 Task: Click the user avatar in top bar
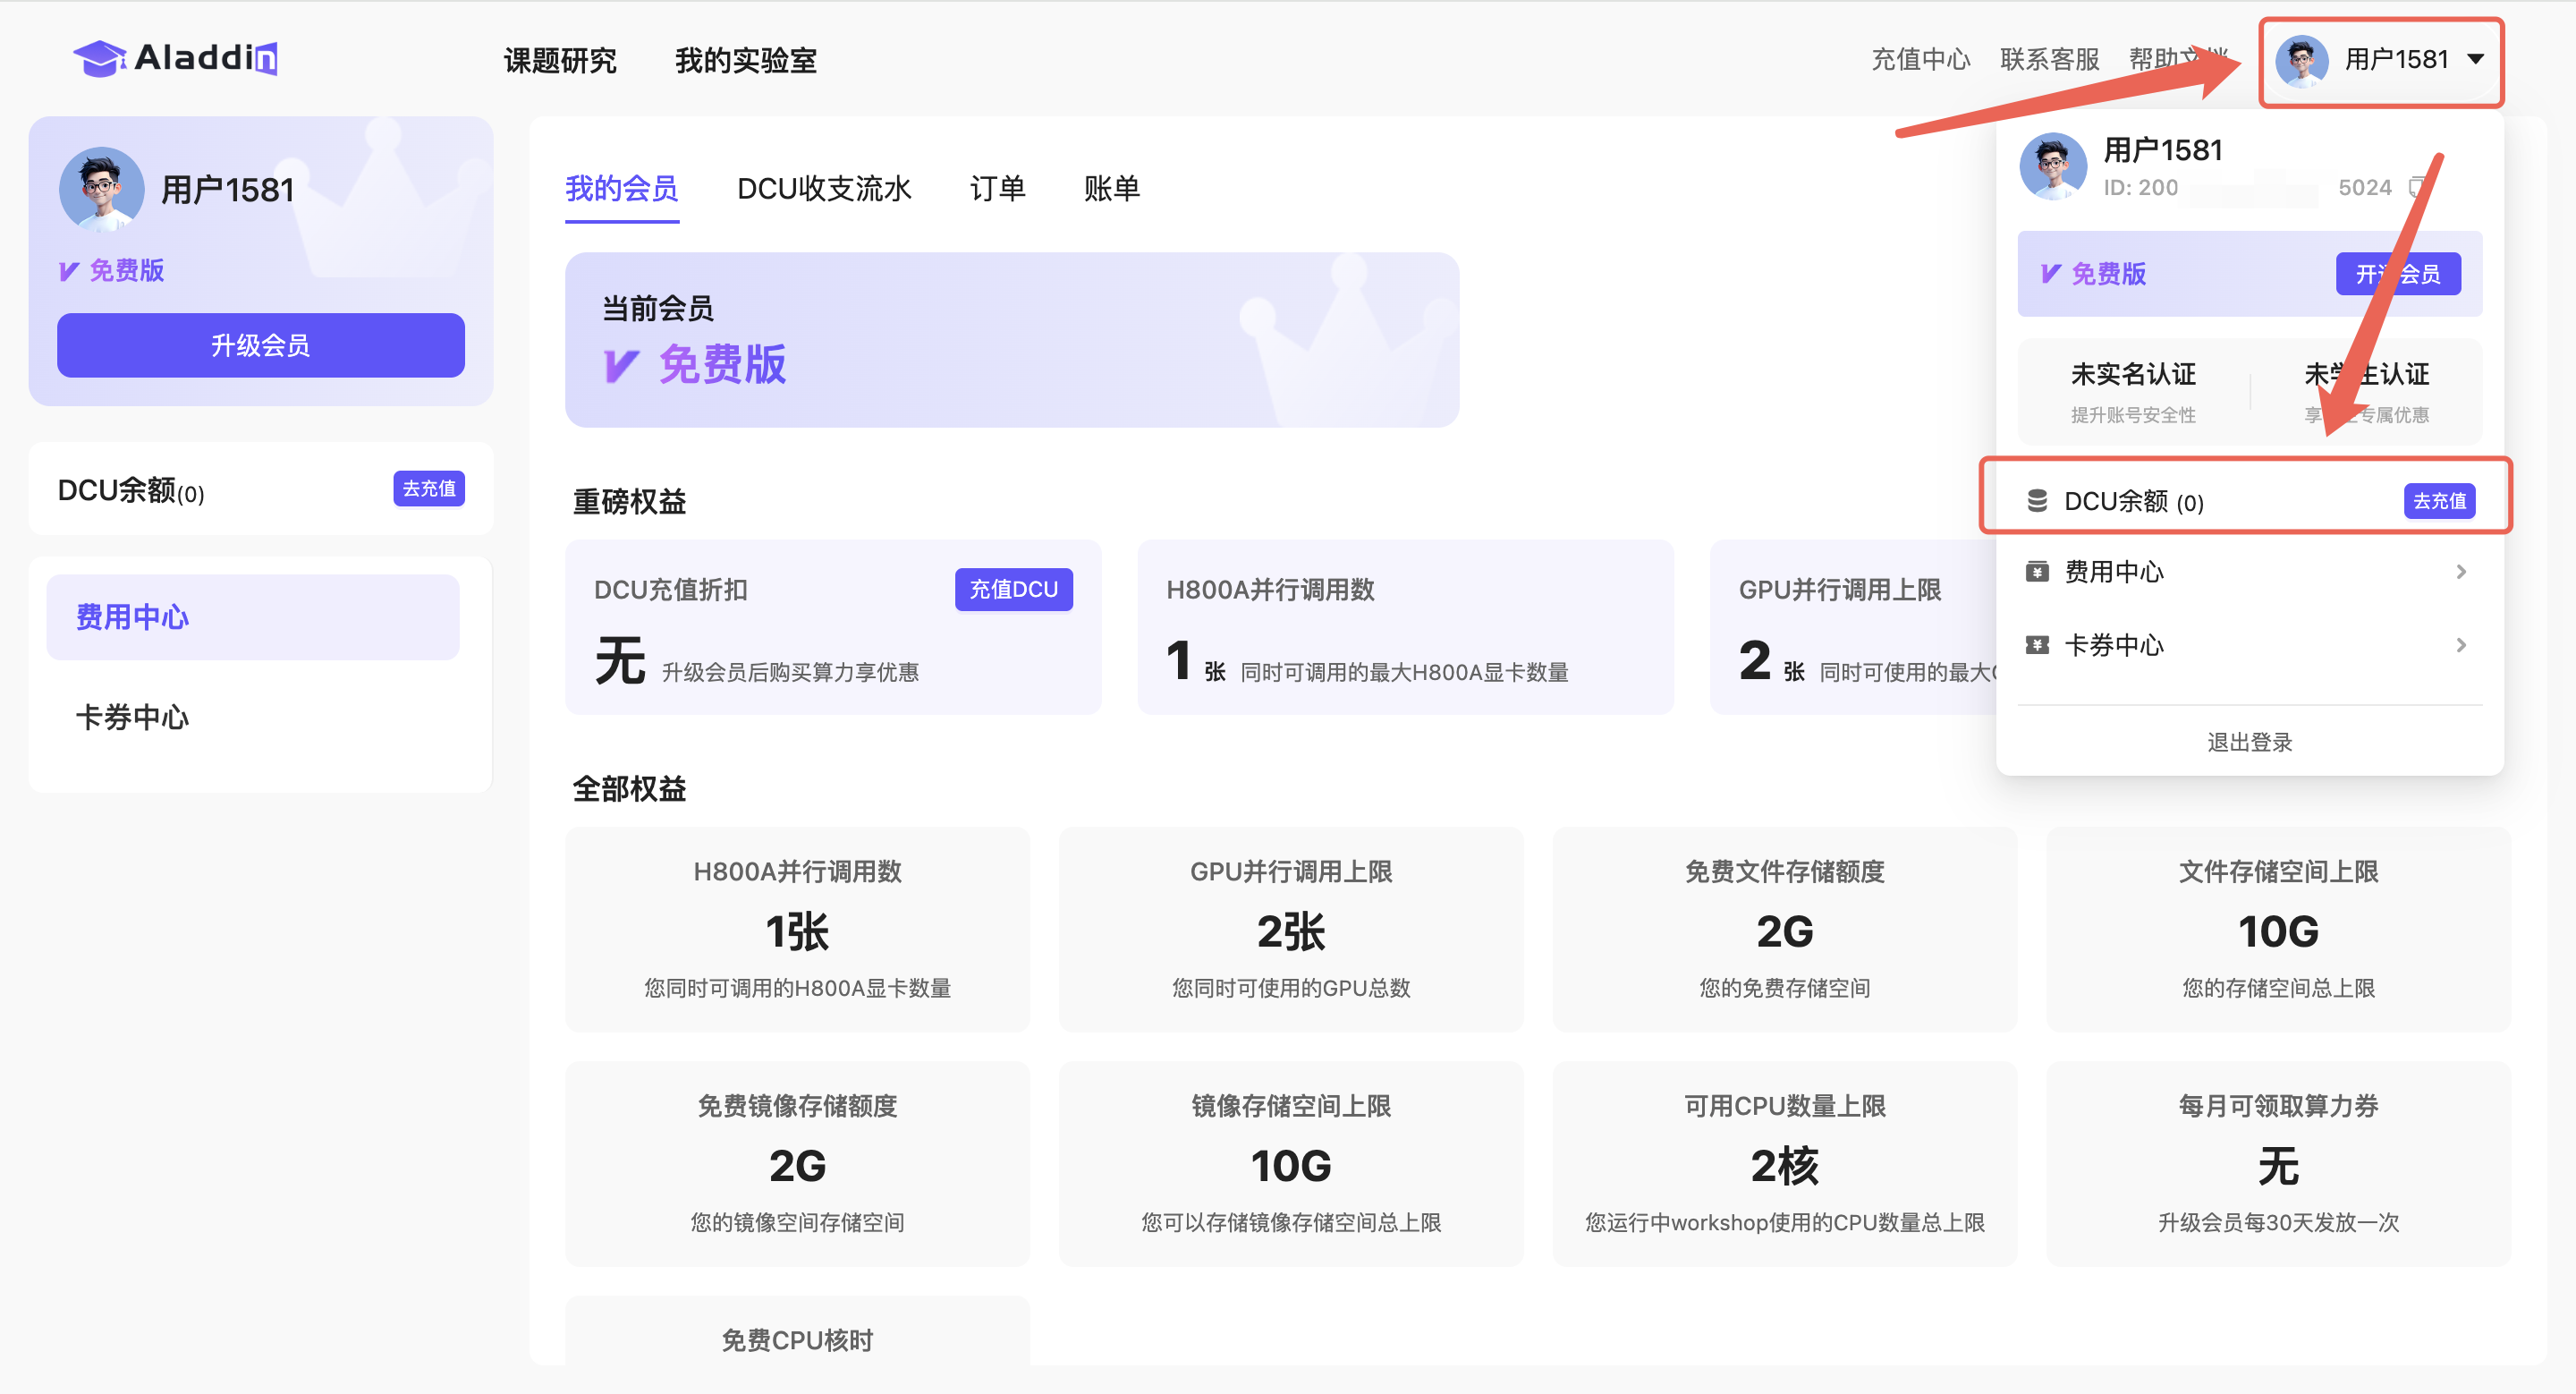tap(2301, 60)
